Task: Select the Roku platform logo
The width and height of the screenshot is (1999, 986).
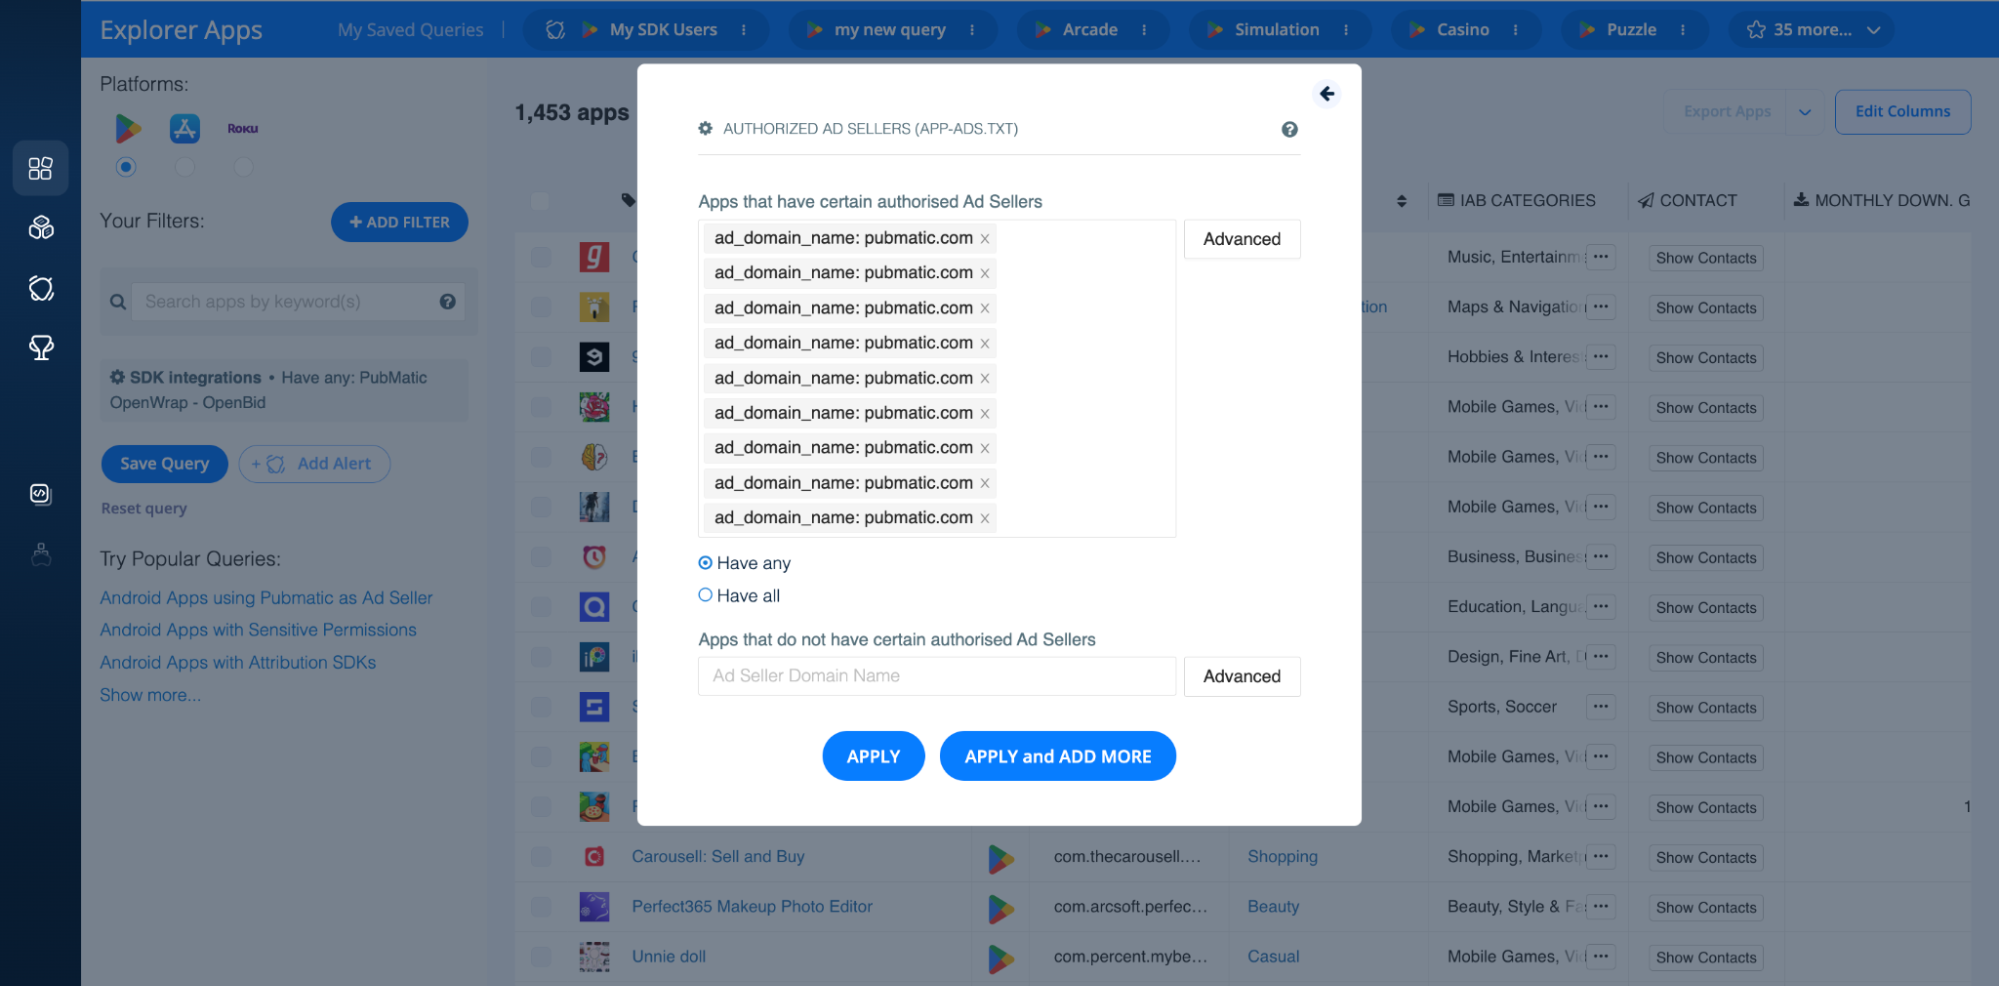Action: tap(243, 128)
